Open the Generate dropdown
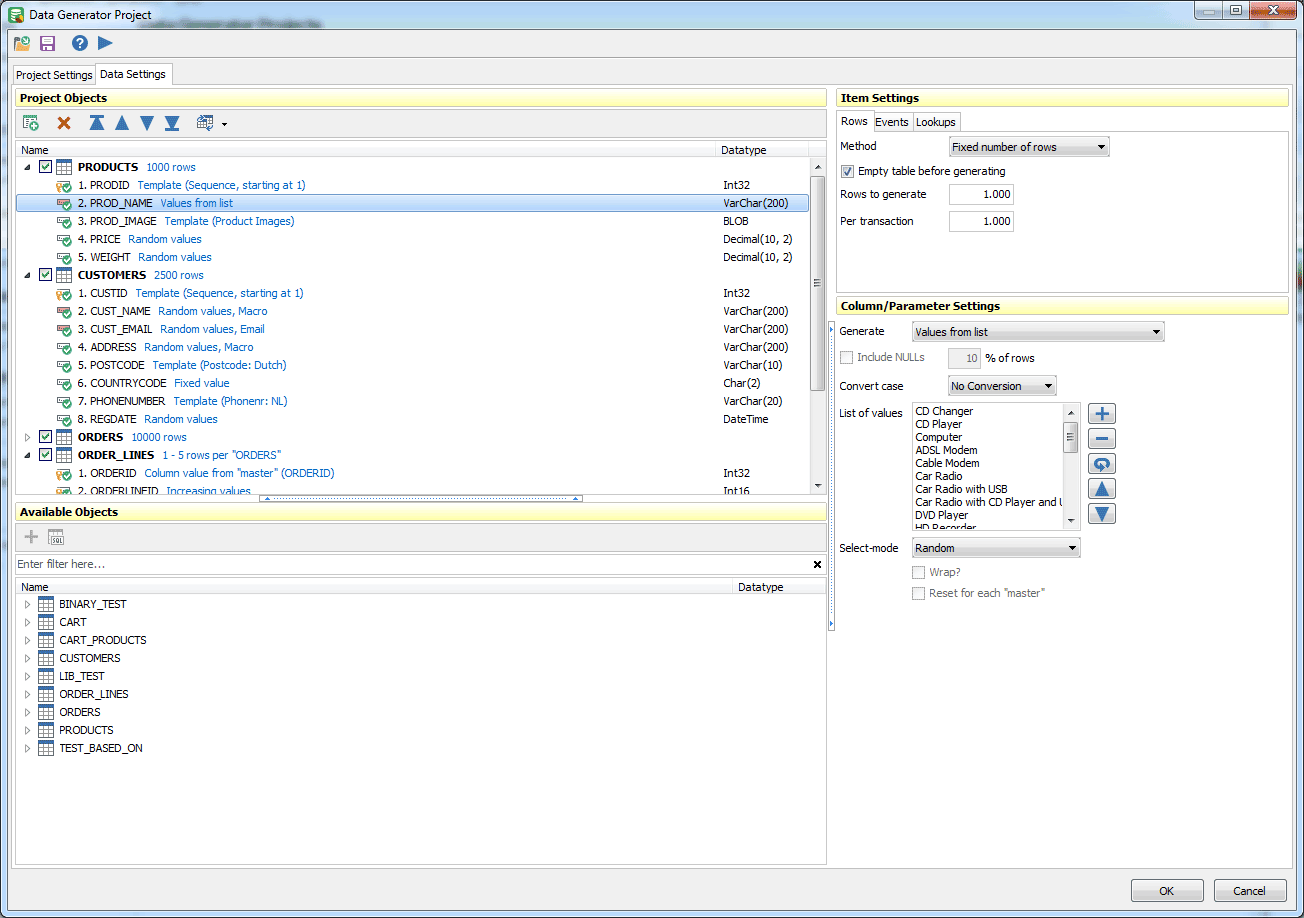The height and width of the screenshot is (918, 1304). [1038, 332]
